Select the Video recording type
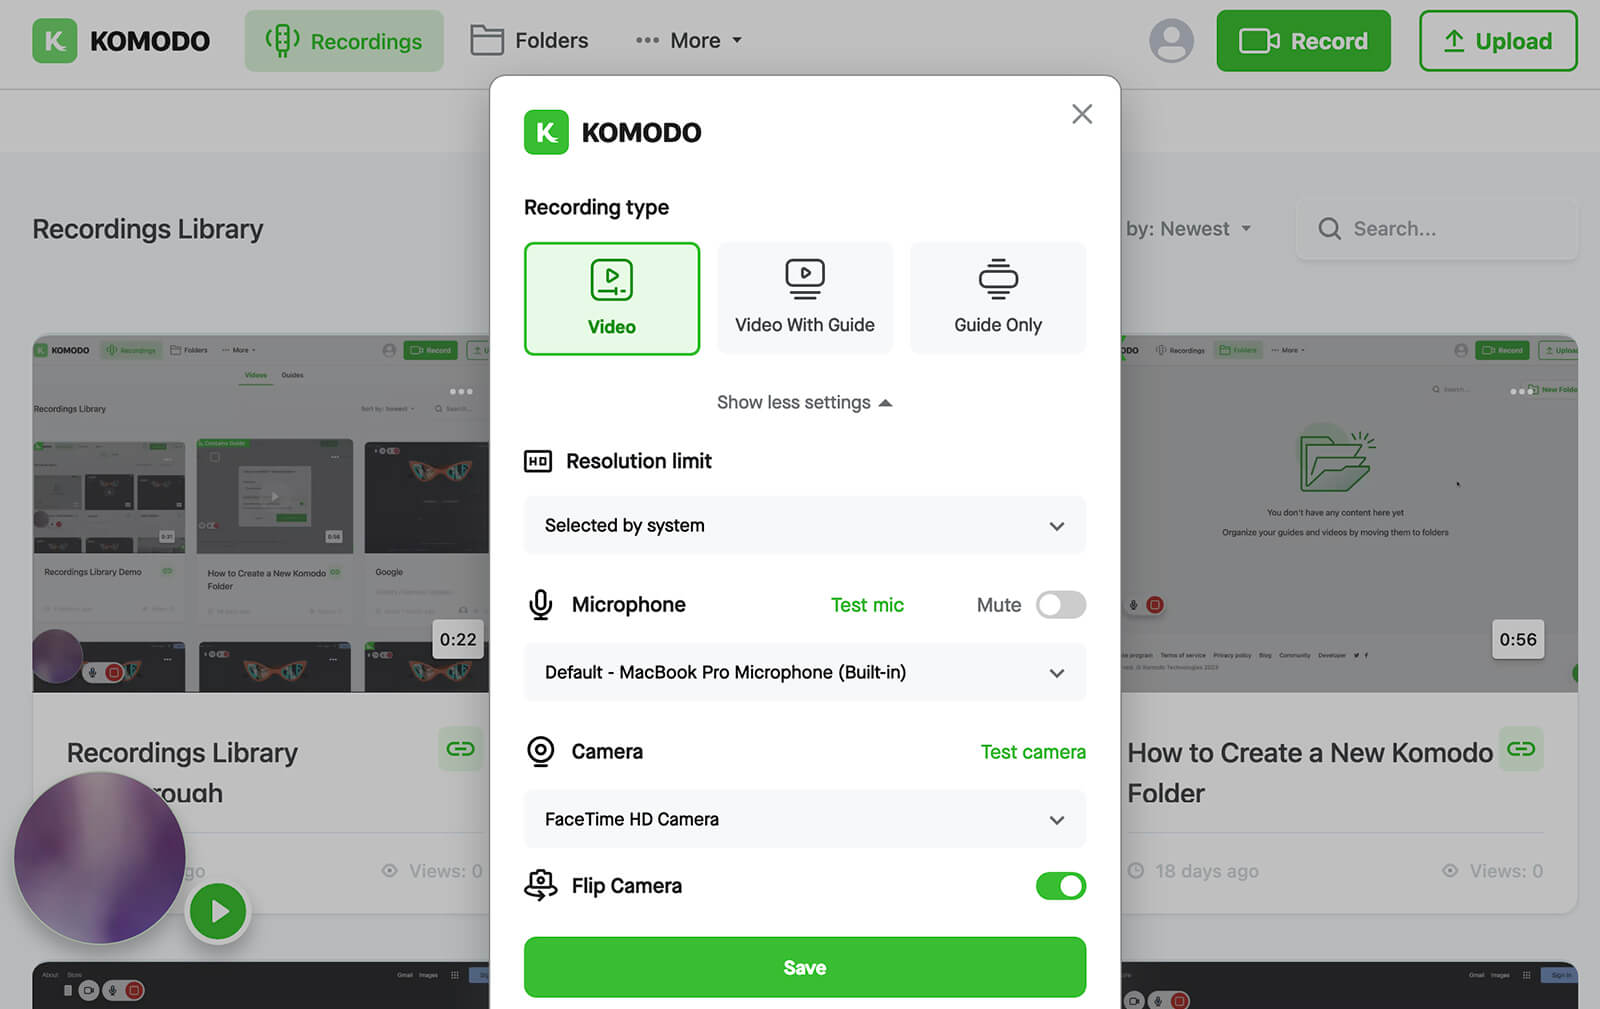 (x=612, y=298)
